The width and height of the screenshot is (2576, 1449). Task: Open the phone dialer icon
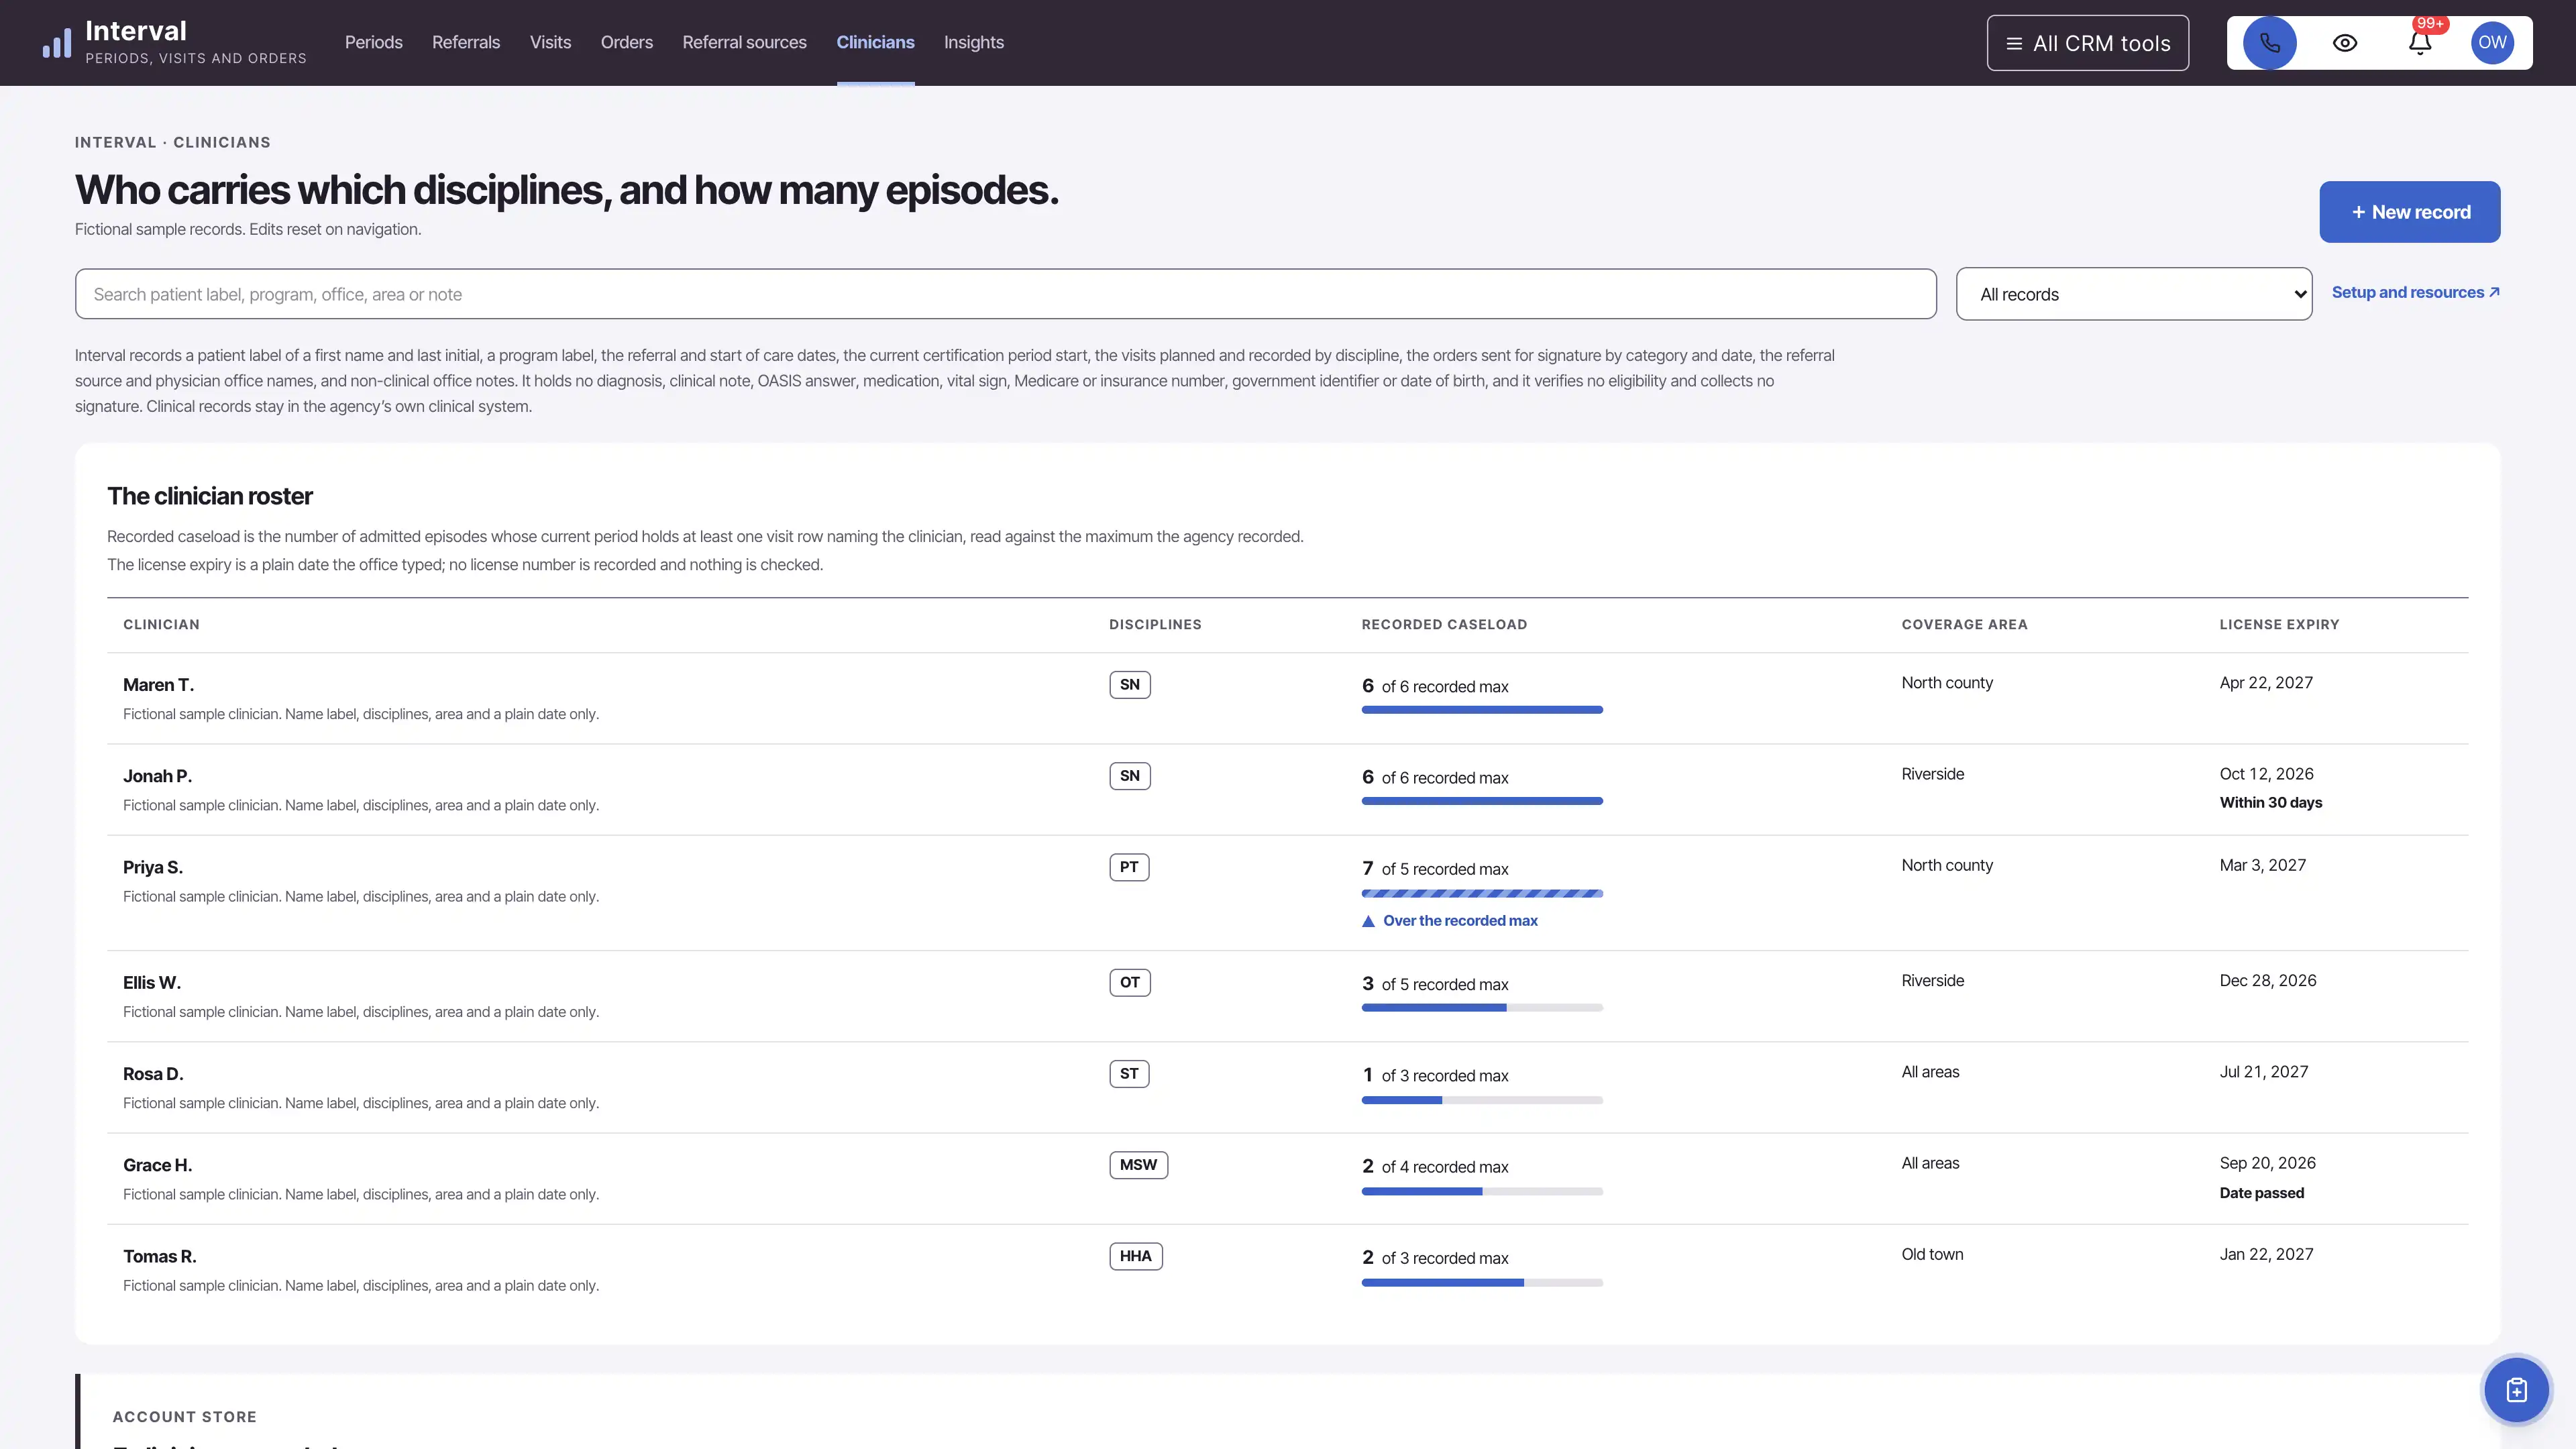tap(2269, 43)
